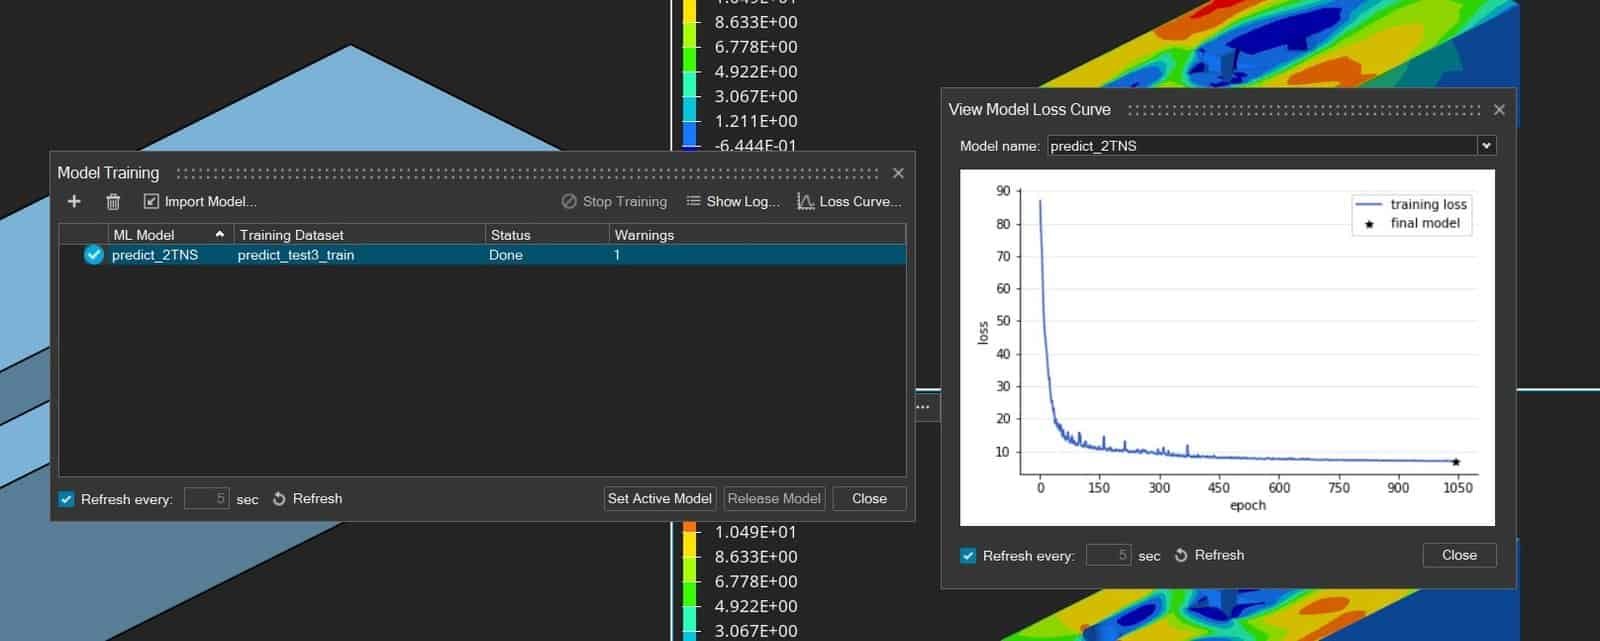Open Show Log viewer

tap(733, 201)
